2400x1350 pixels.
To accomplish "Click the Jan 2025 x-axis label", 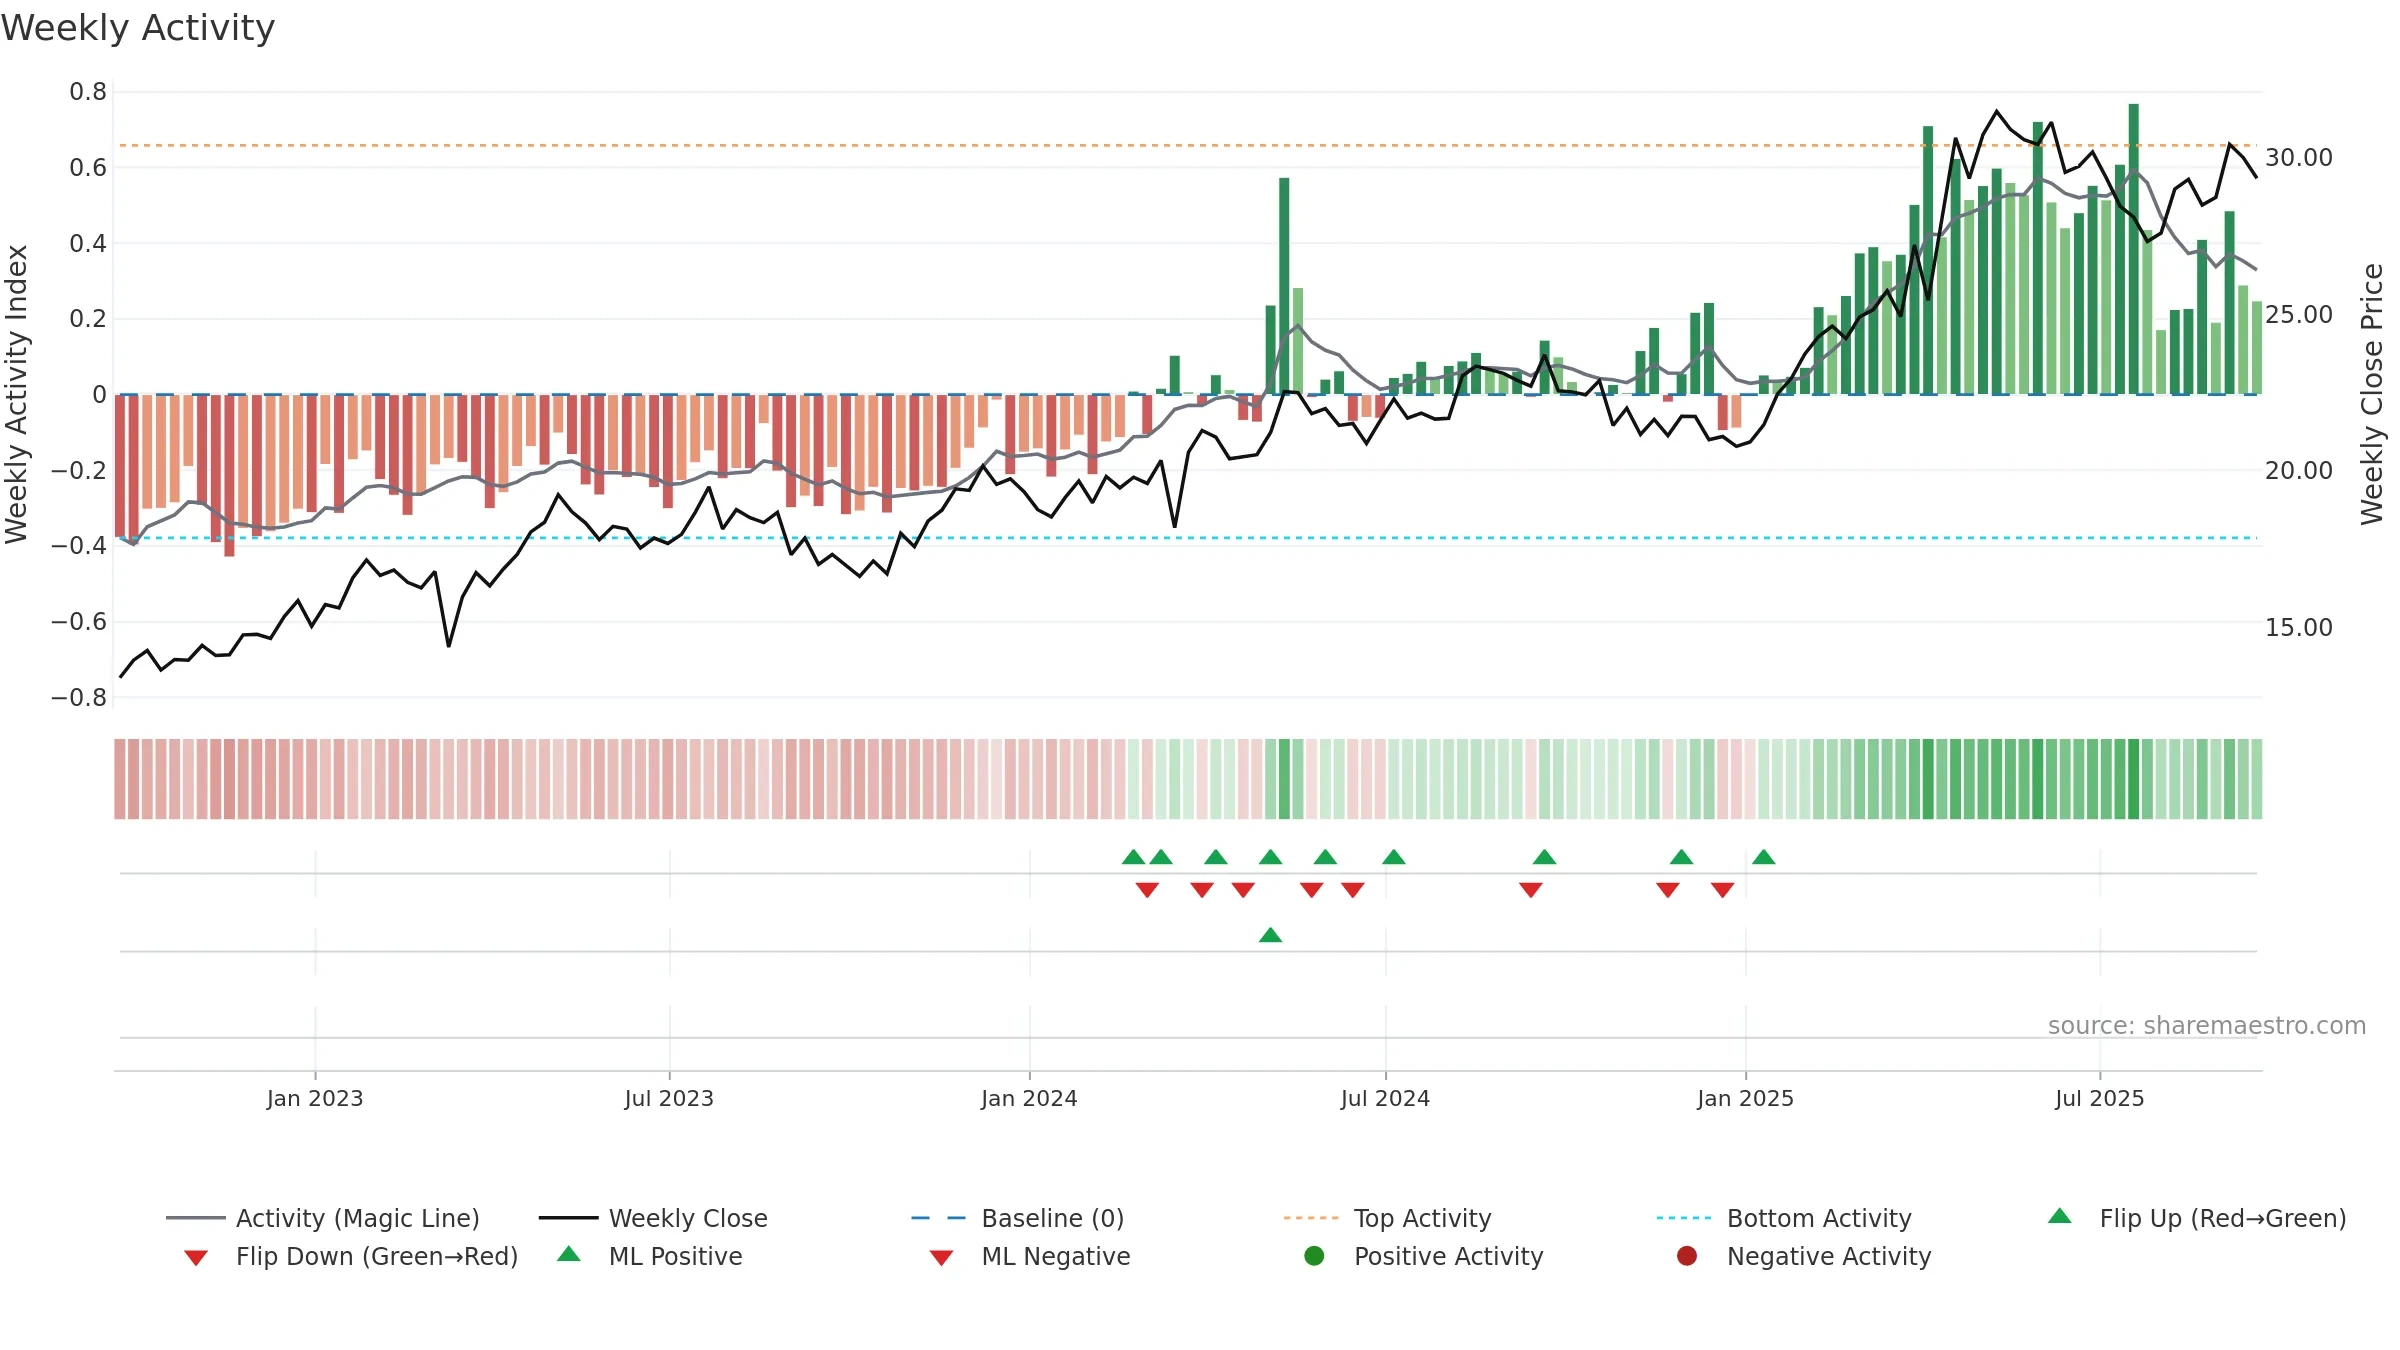I will point(1745,1098).
